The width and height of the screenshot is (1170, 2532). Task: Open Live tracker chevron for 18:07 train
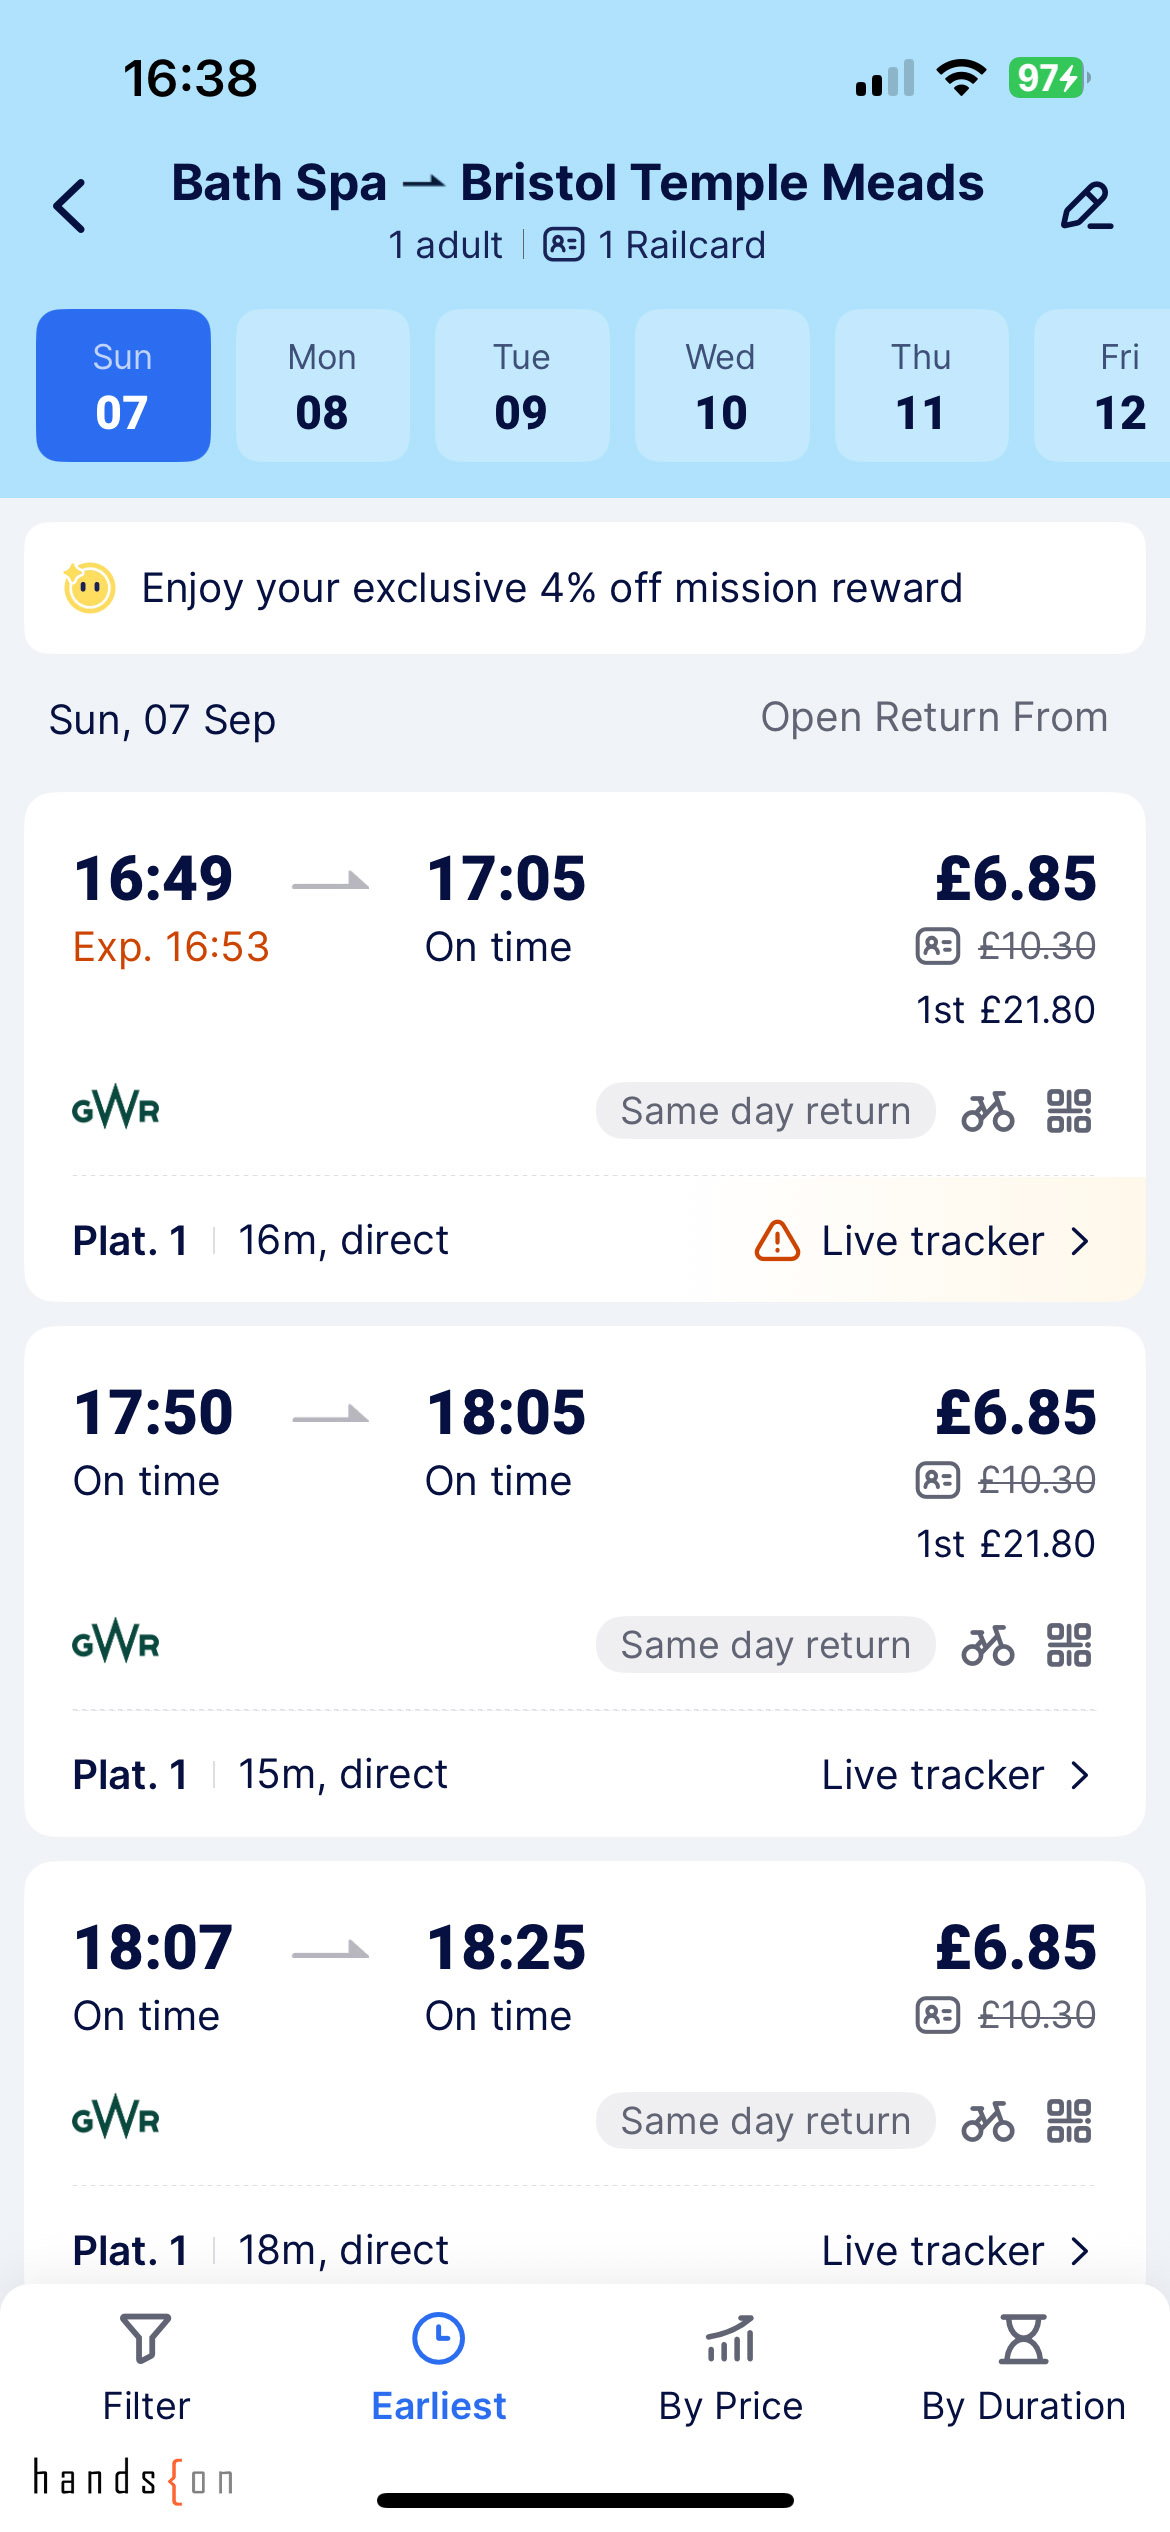pyautogui.click(x=1080, y=2251)
